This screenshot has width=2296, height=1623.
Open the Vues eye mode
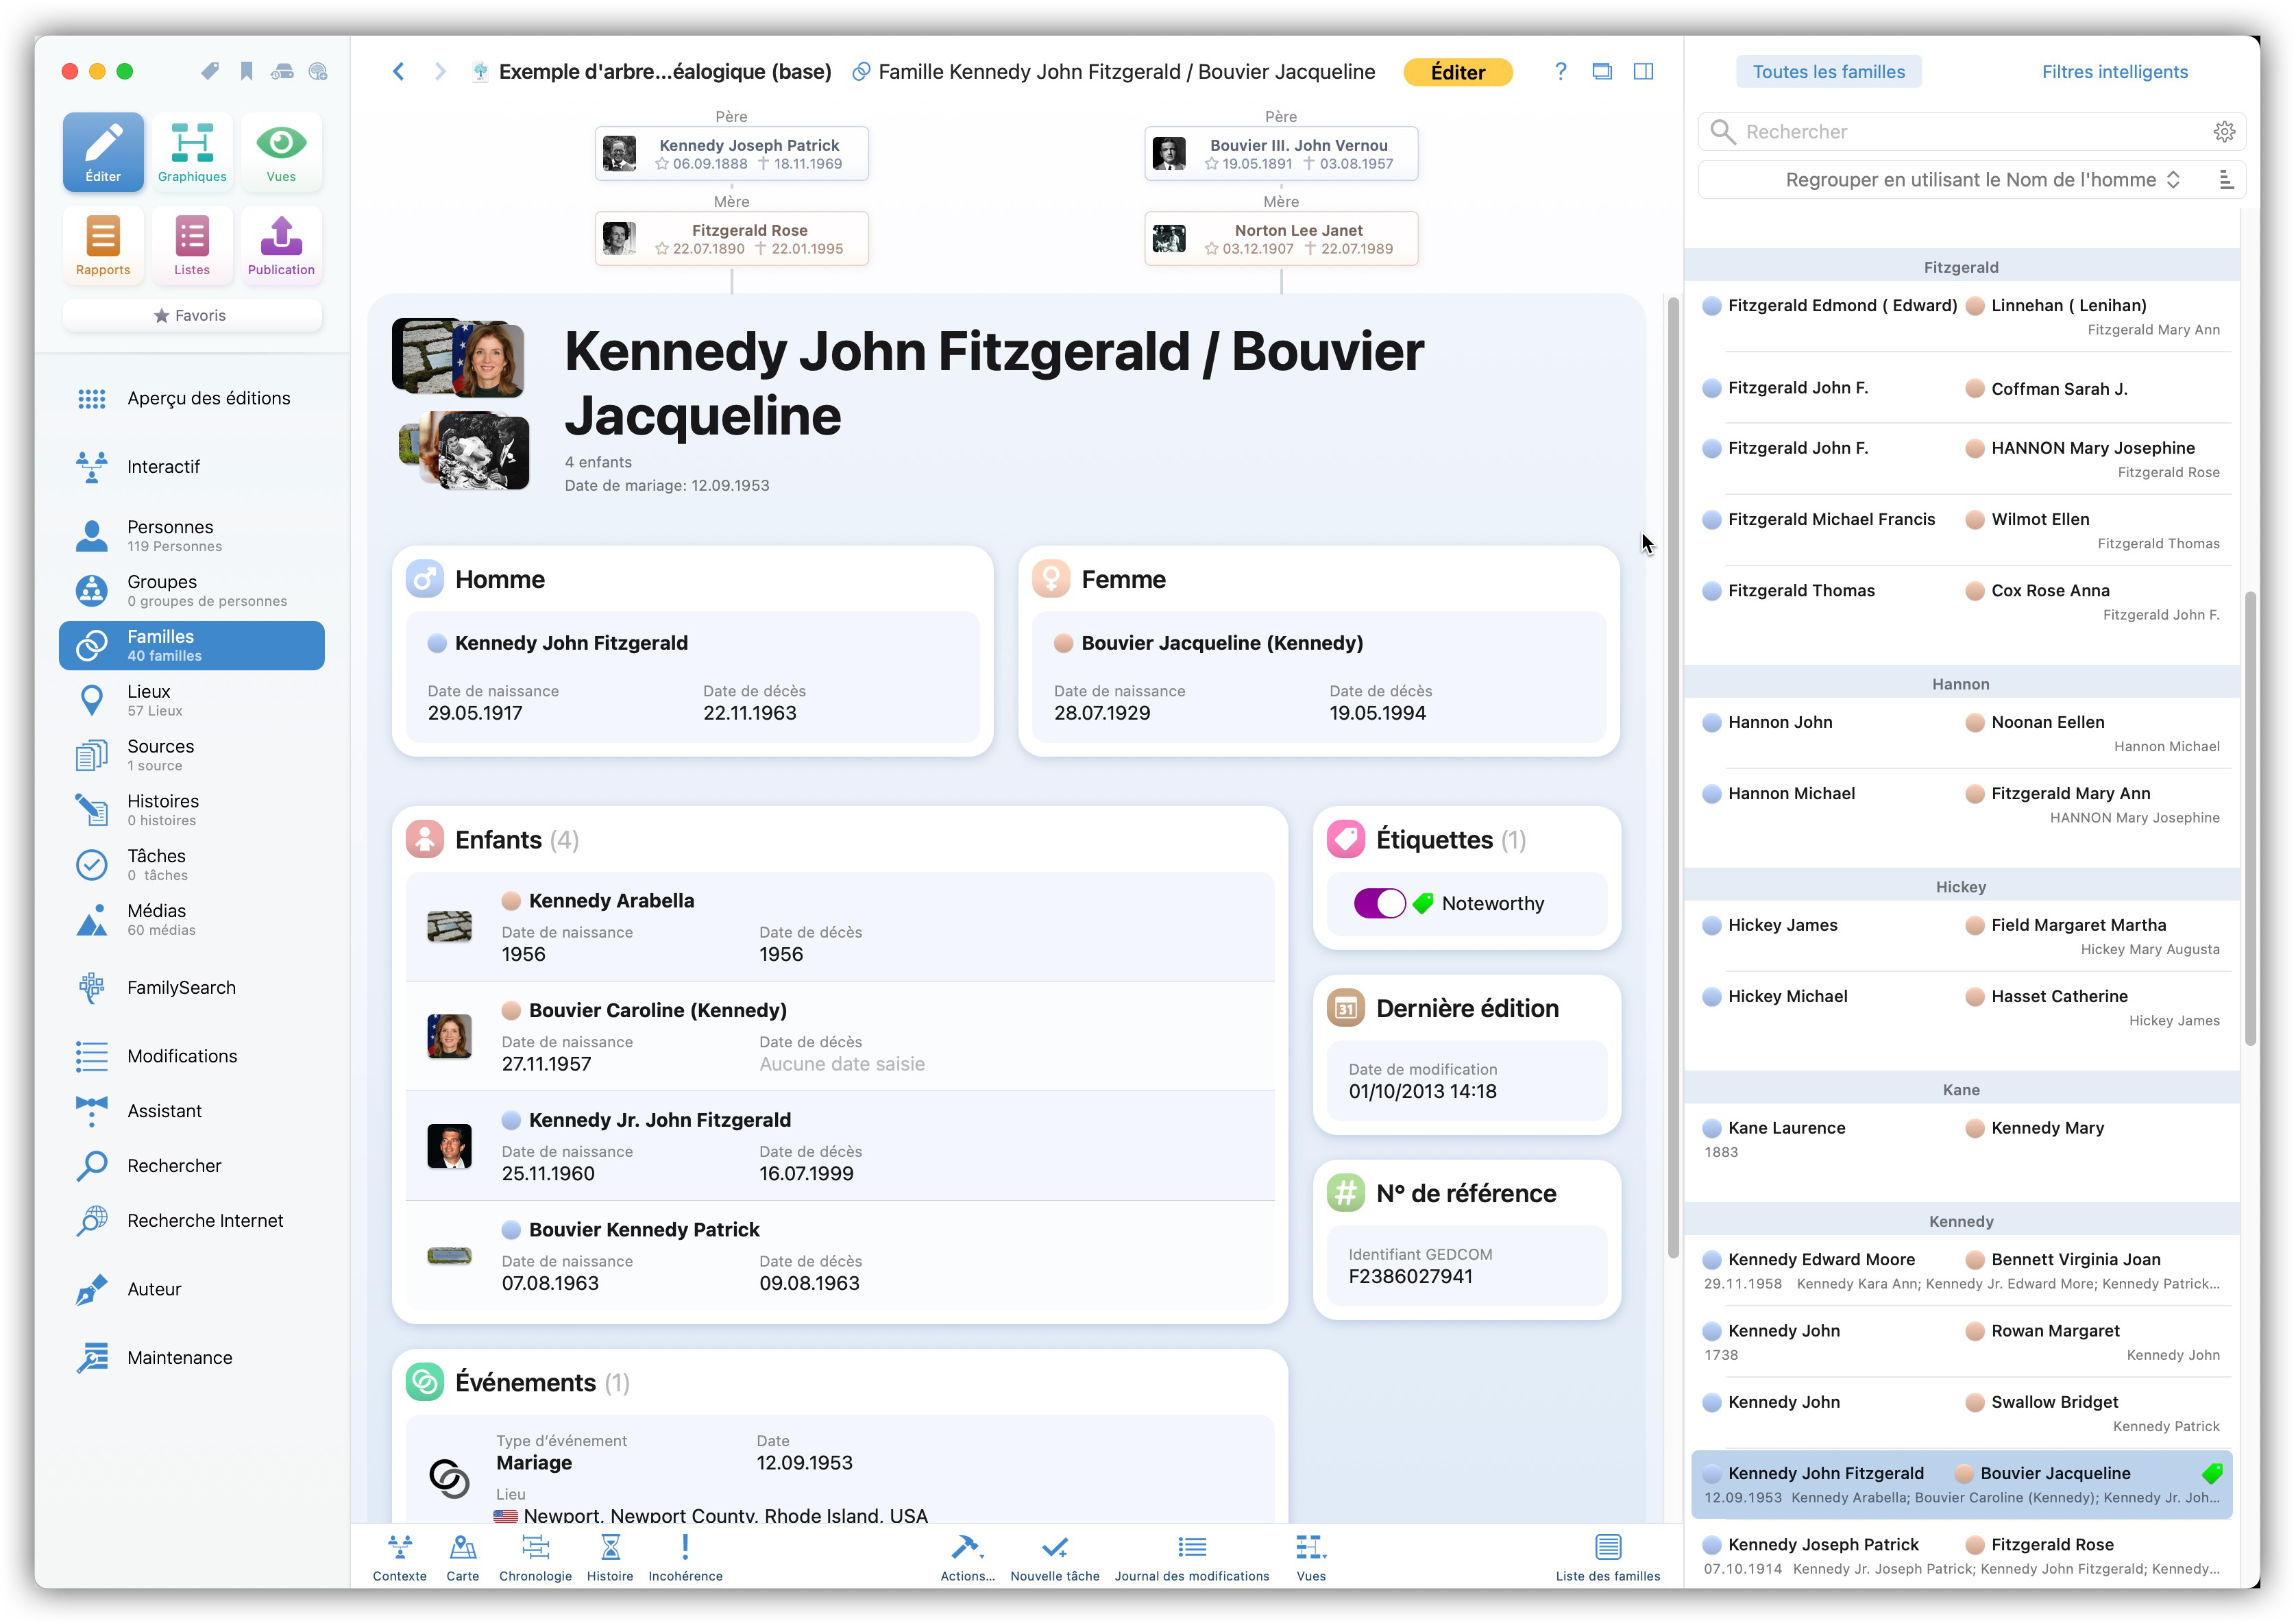[x=281, y=152]
